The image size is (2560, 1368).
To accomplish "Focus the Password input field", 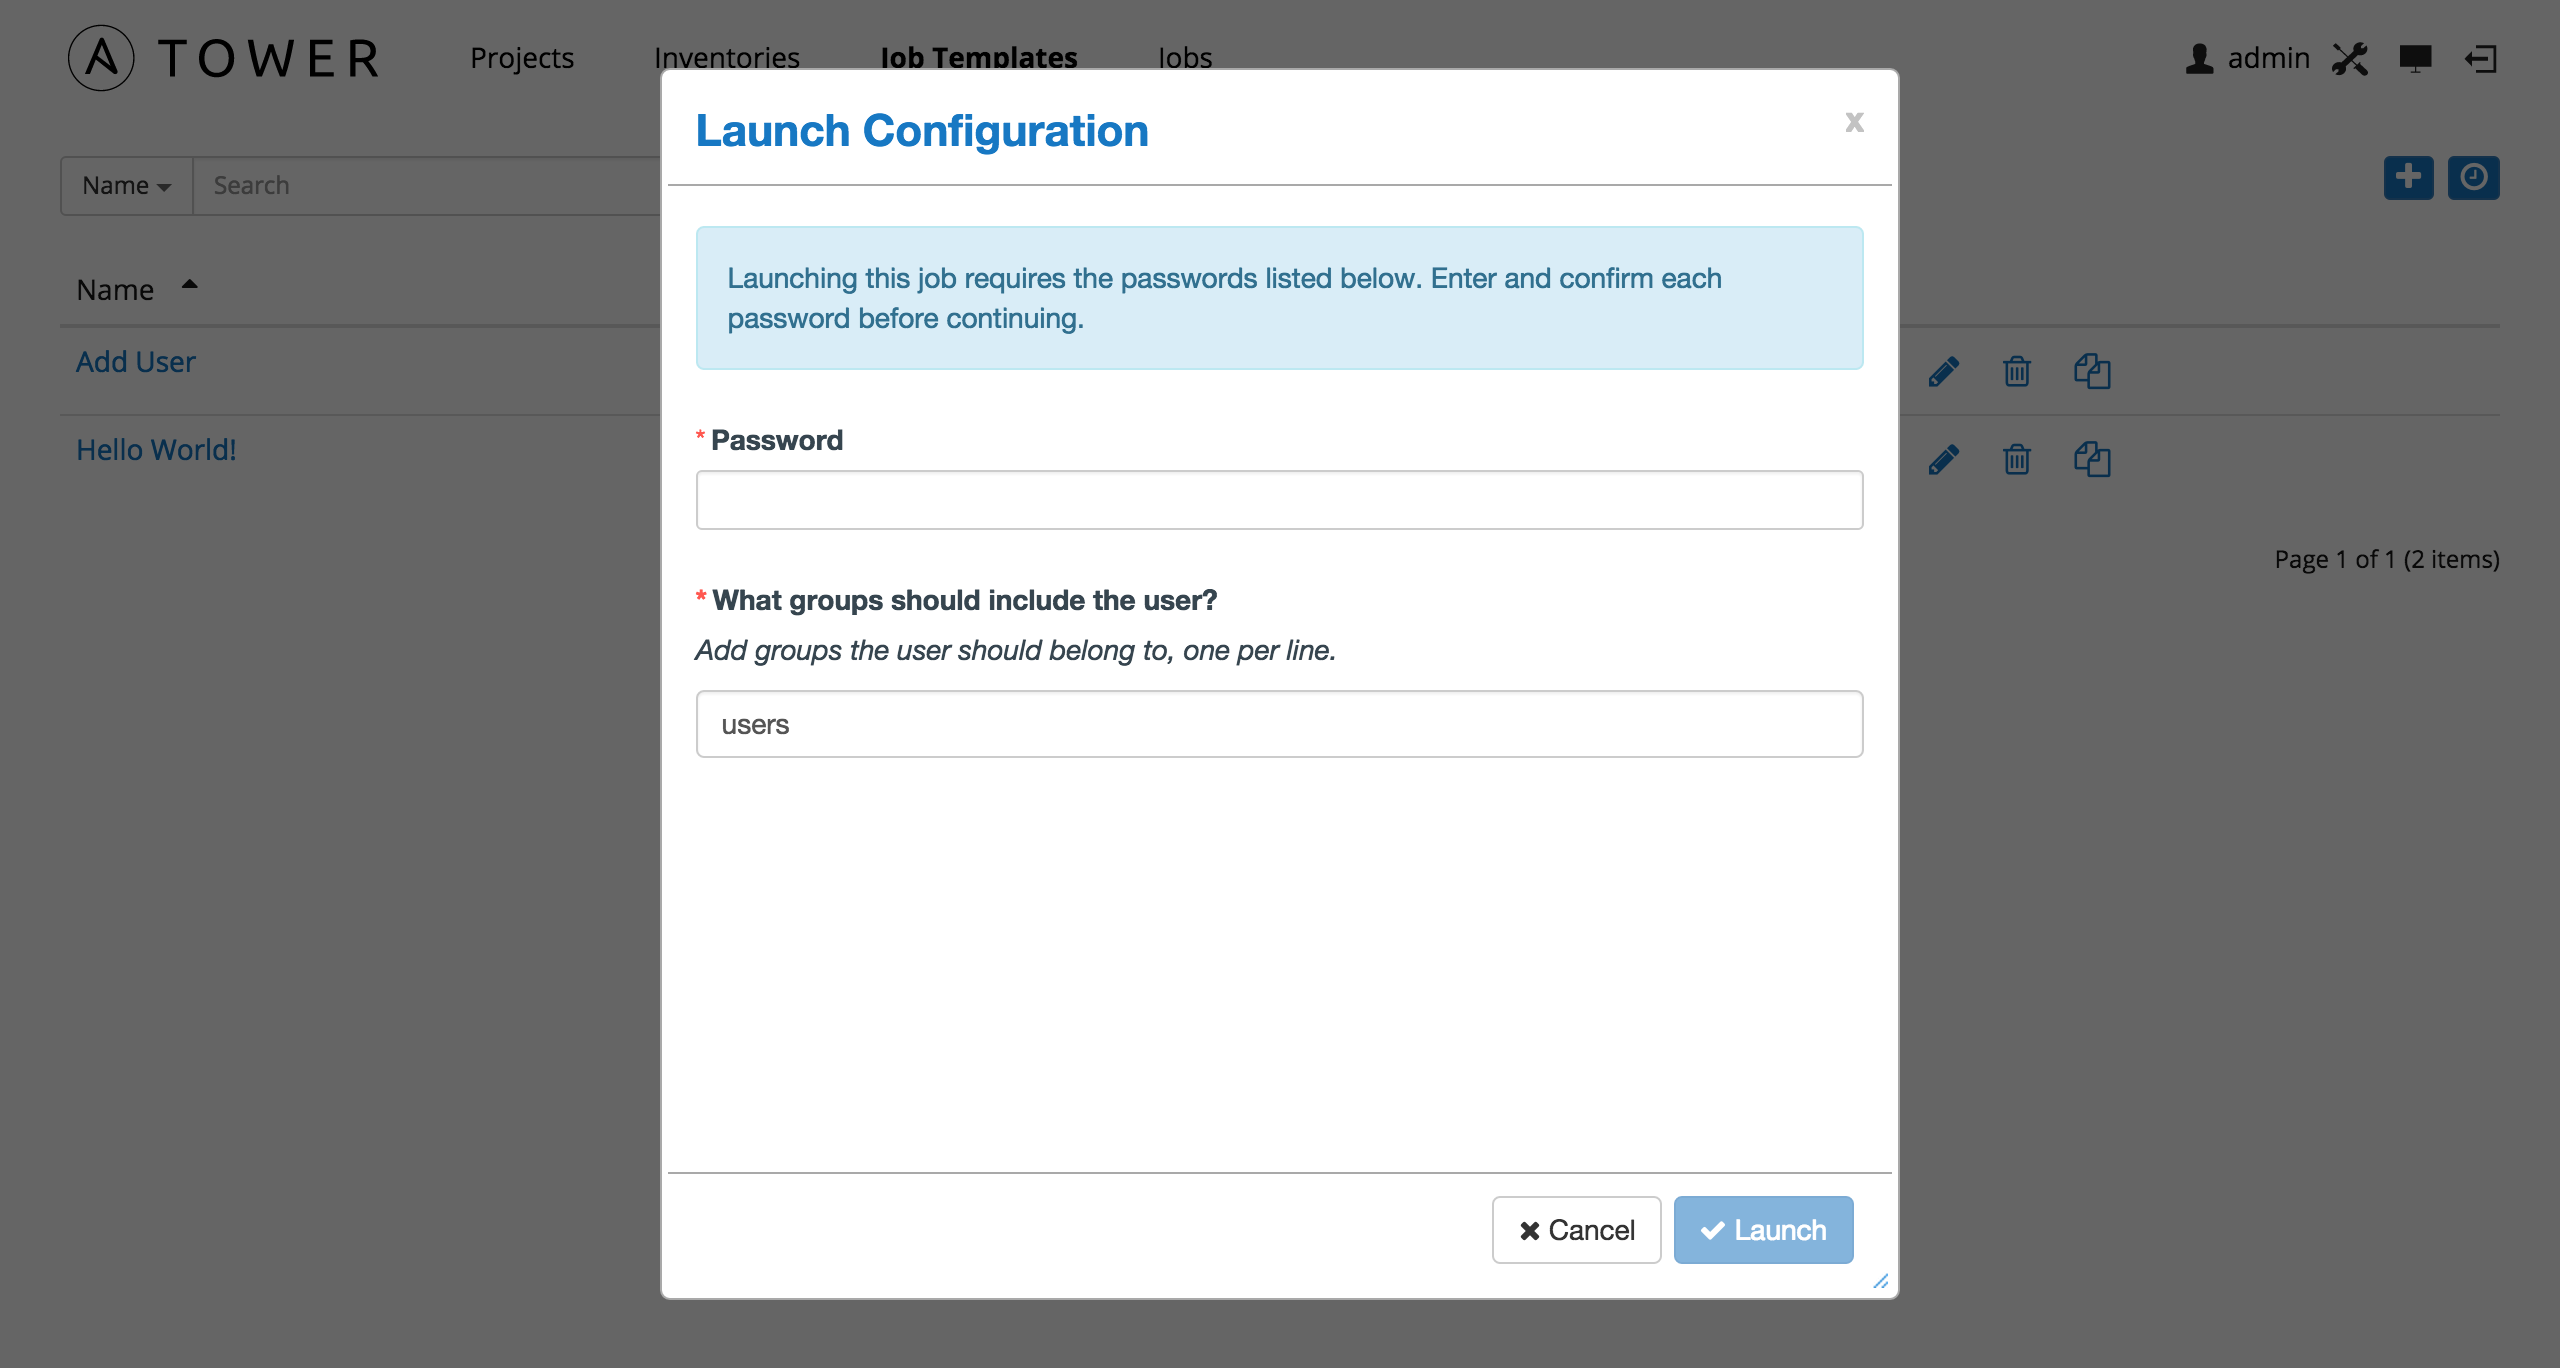I will 1280,500.
